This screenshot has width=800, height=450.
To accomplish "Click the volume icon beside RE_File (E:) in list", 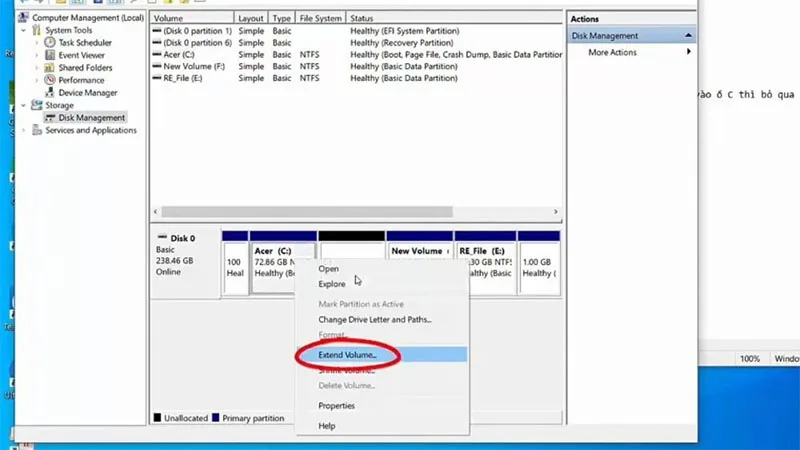I will tap(157, 78).
